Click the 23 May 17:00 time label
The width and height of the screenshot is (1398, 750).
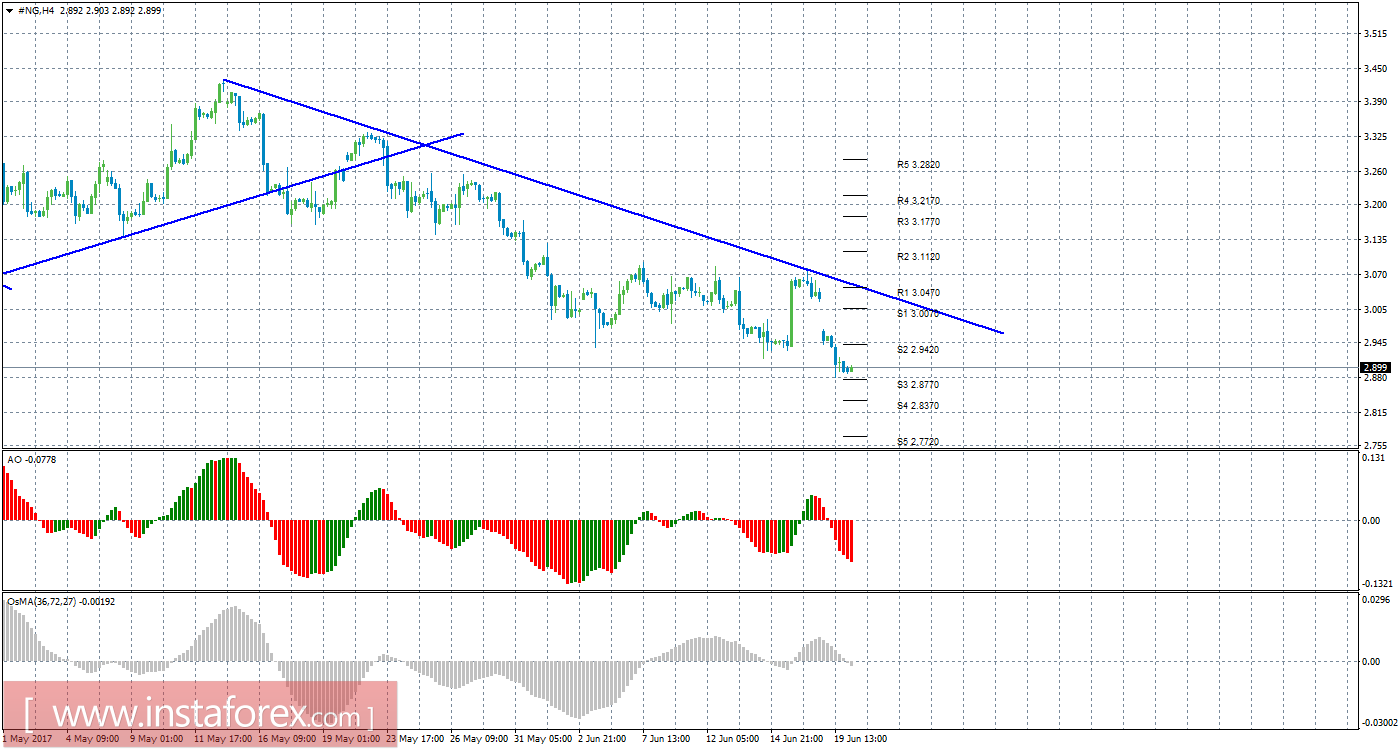(x=416, y=739)
